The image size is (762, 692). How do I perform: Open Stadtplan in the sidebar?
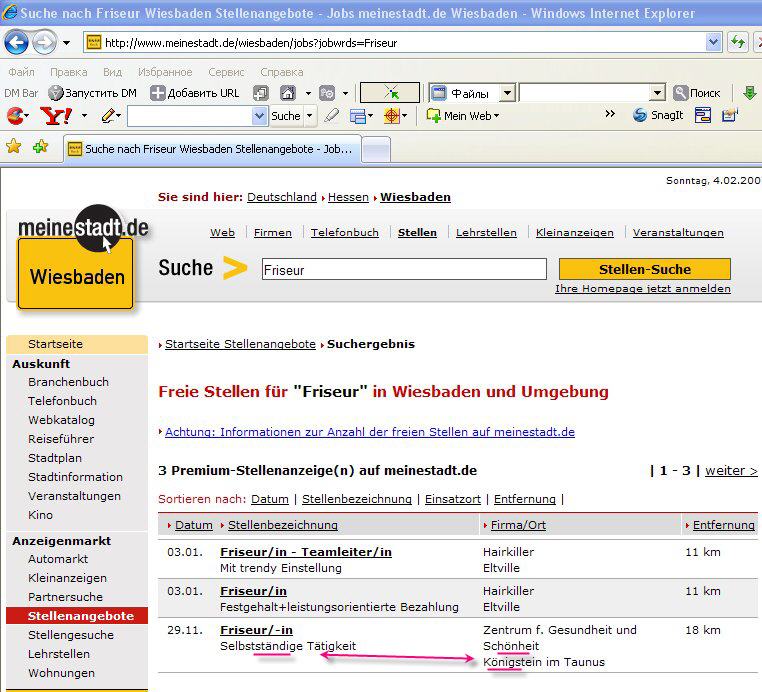54,458
